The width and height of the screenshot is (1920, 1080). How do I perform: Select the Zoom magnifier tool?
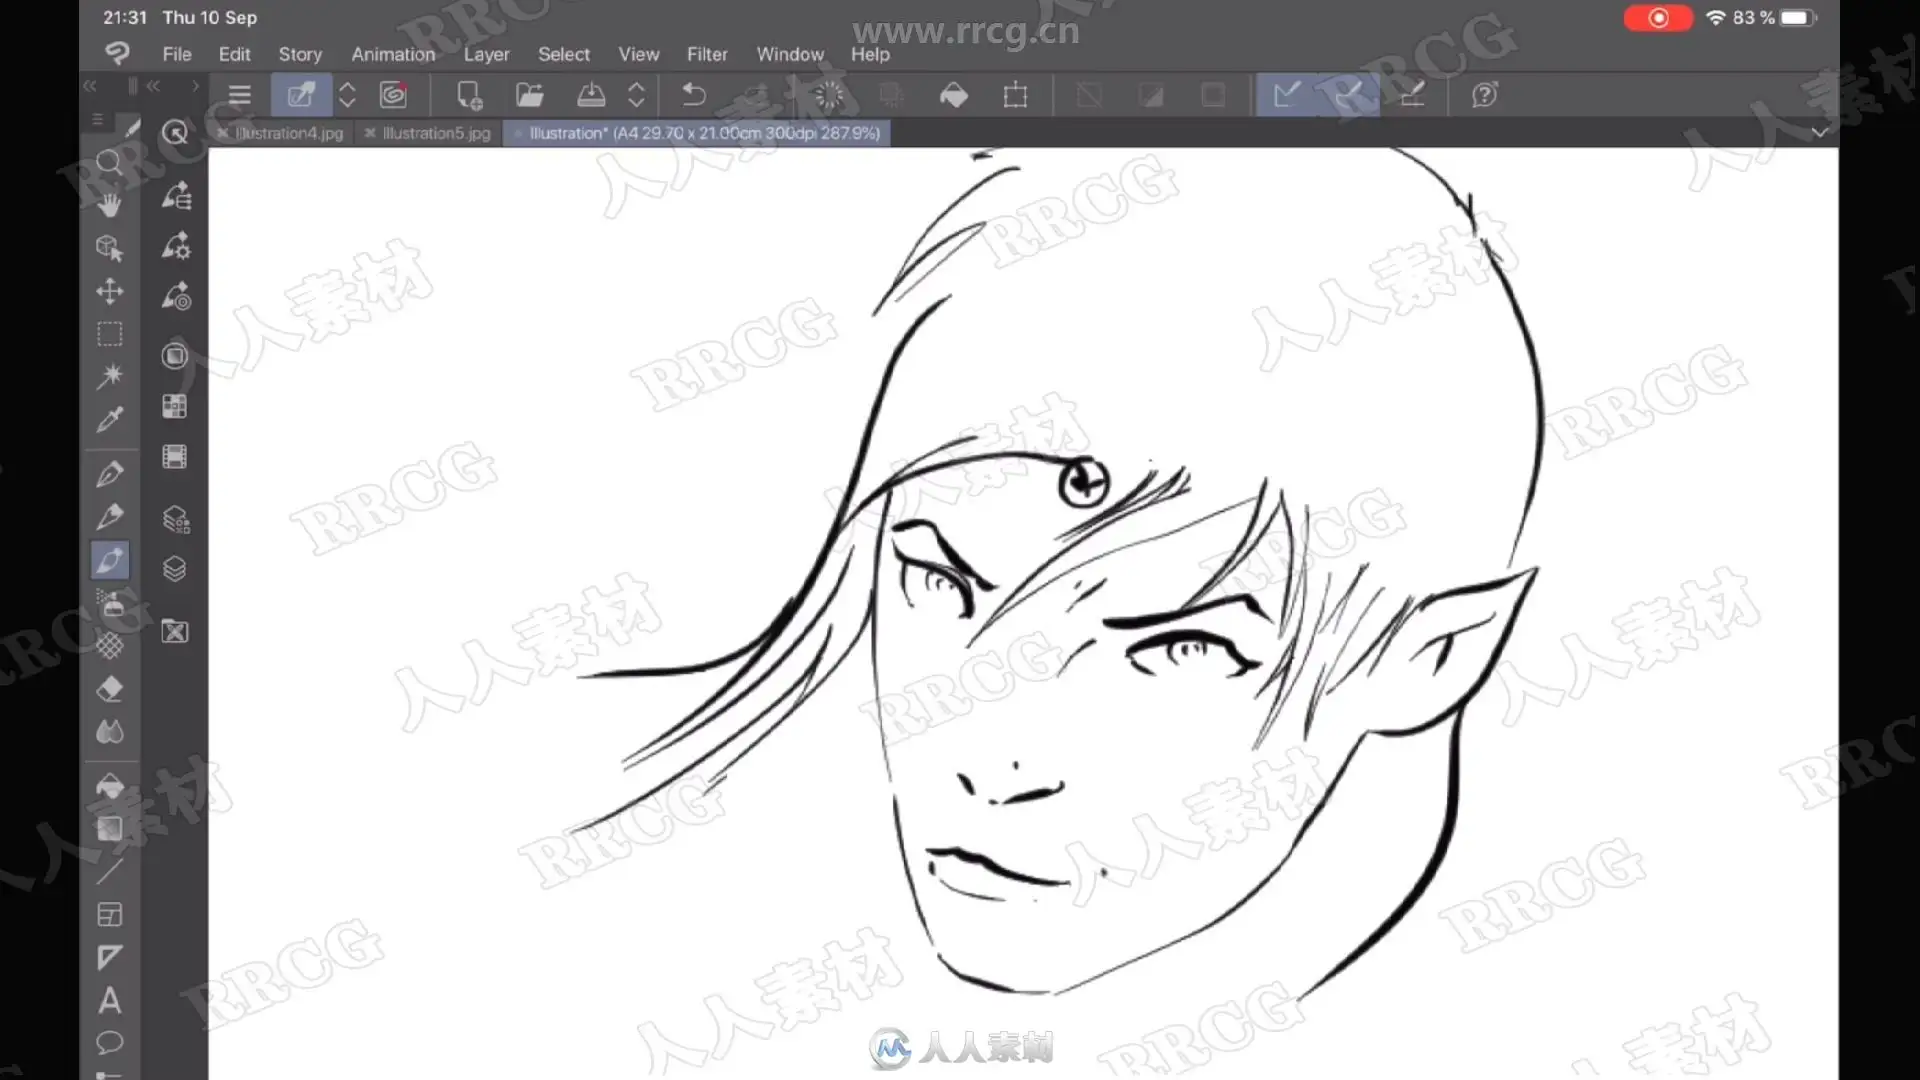(109, 163)
